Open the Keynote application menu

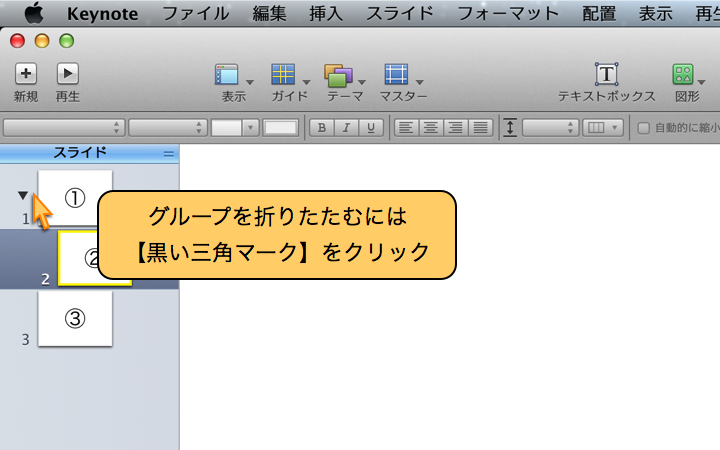(102, 14)
